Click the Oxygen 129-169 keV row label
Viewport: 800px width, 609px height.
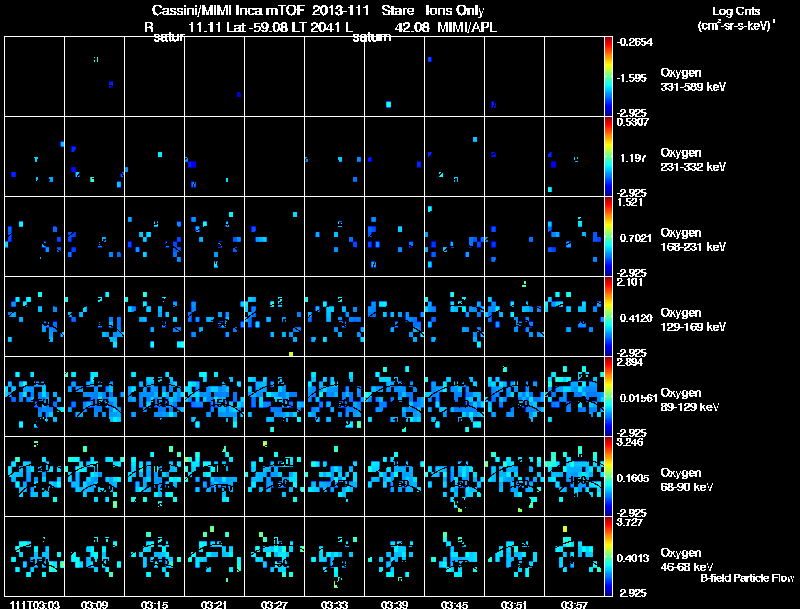coord(693,320)
